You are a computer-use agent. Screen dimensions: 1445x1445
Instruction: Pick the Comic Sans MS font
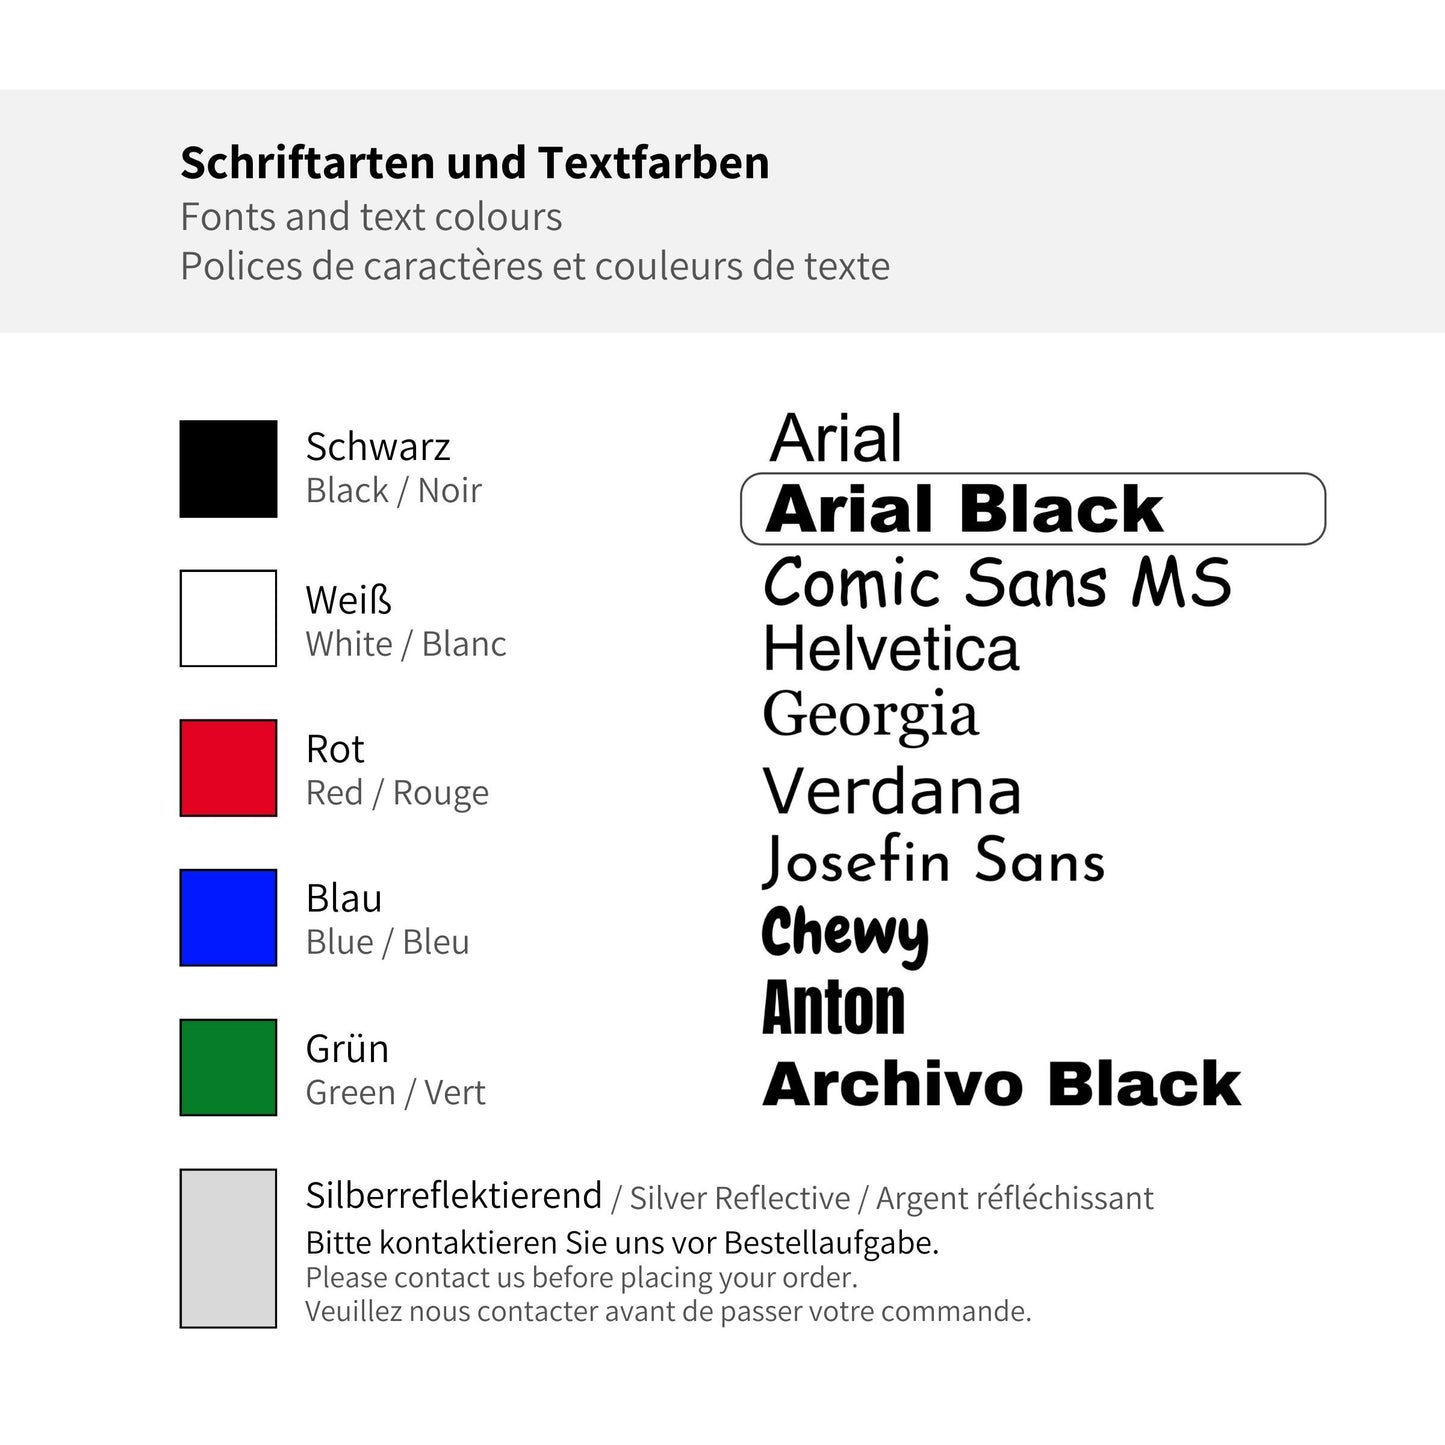(996, 582)
